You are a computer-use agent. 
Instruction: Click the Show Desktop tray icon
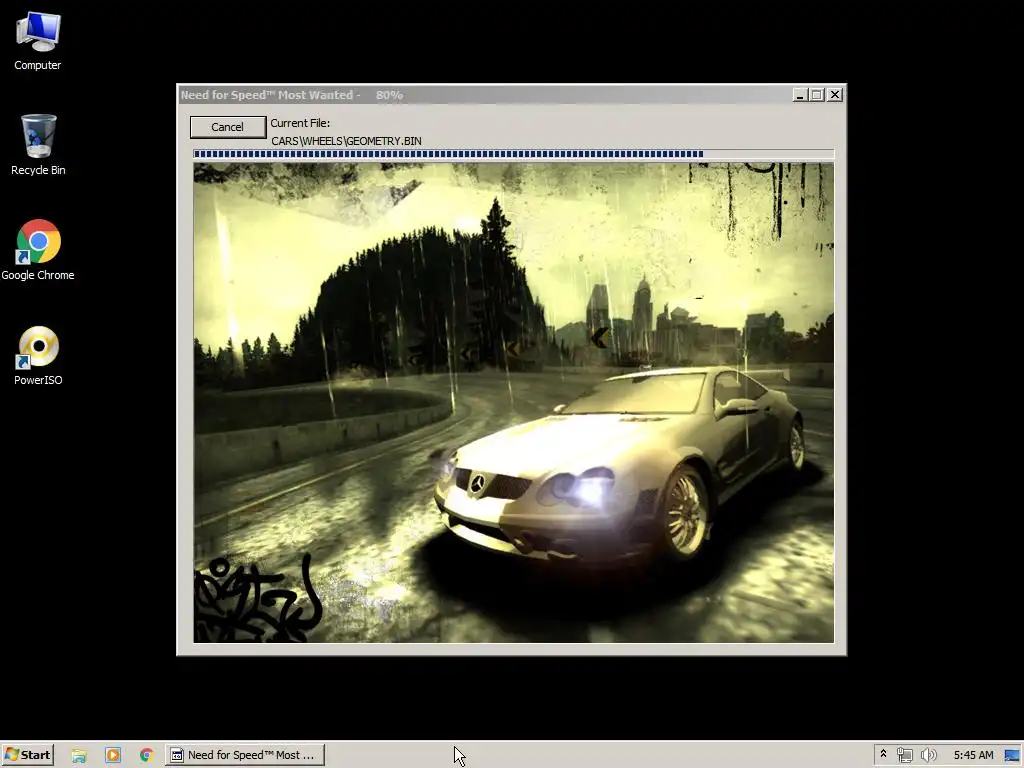click(1012, 755)
